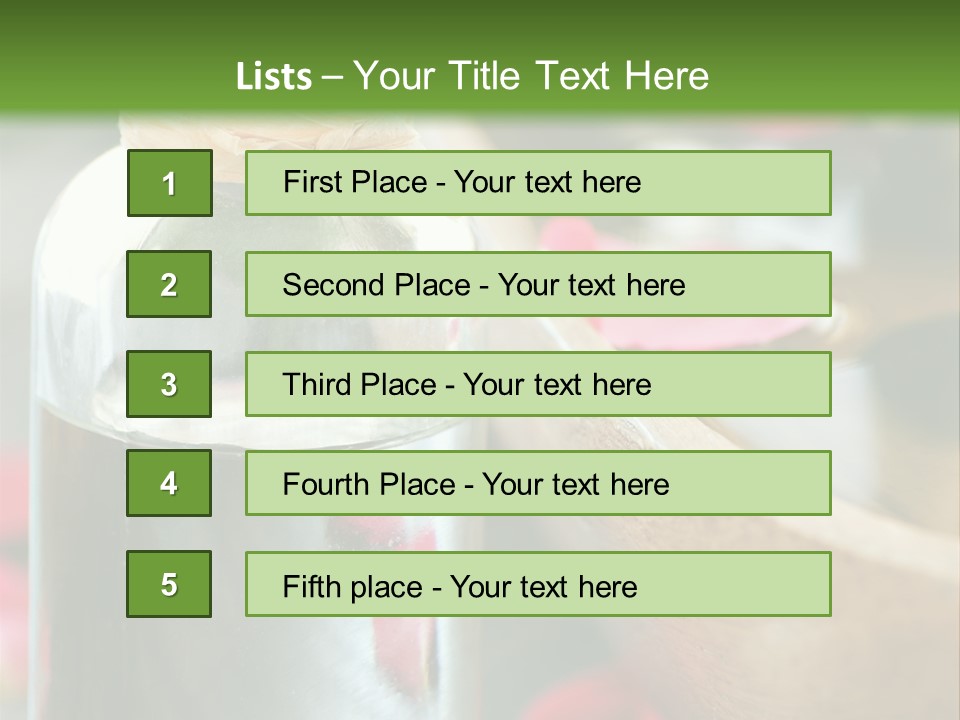The image size is (960, 720).
Task: Click the number 3 green box
Action: pos(169,384)
